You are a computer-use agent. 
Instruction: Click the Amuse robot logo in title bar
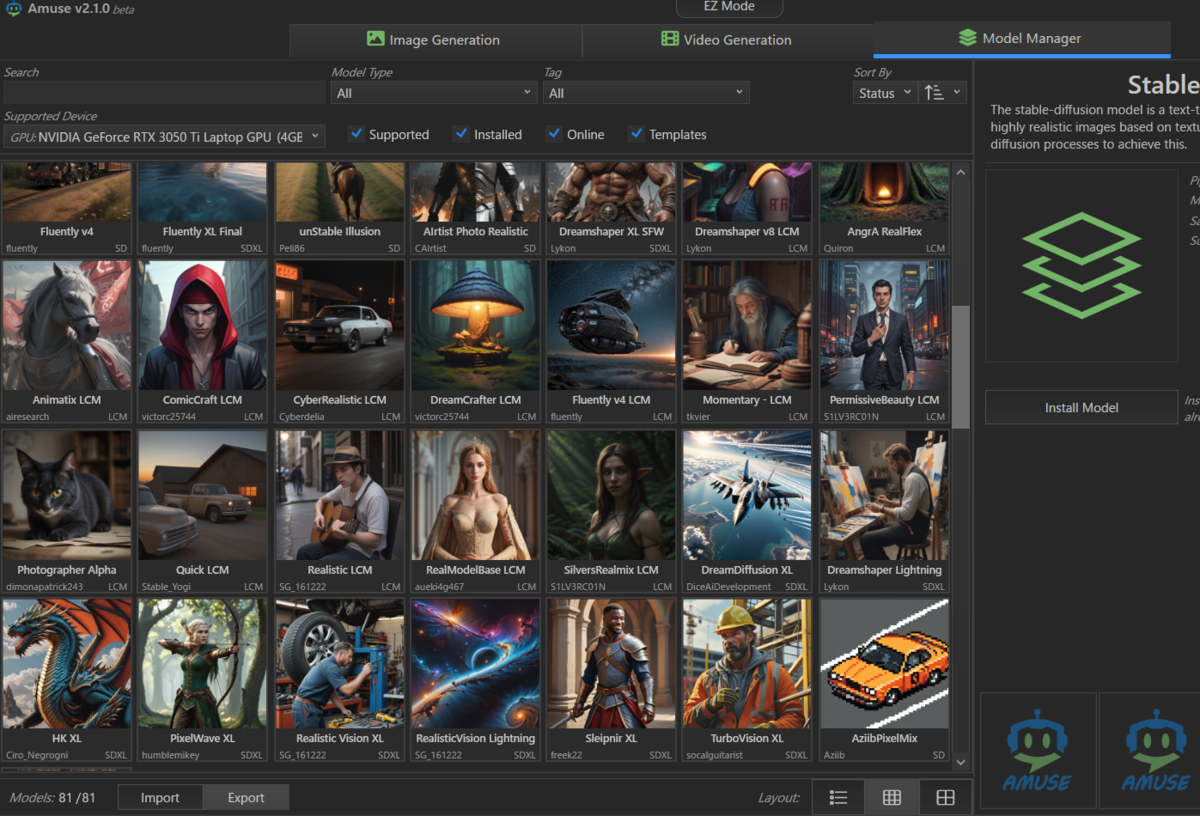point(13,10)
